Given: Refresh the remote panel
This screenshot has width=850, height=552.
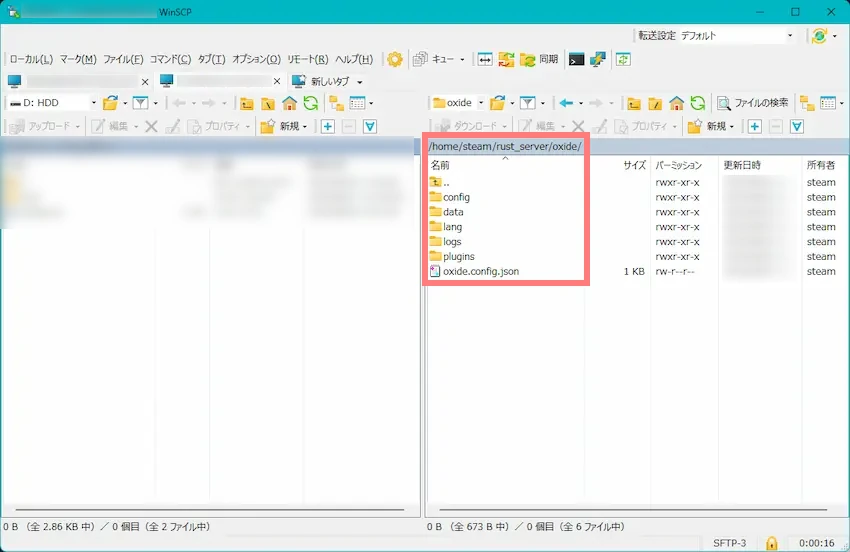Looking at the screenshot, I should click(x=698, y=102).
